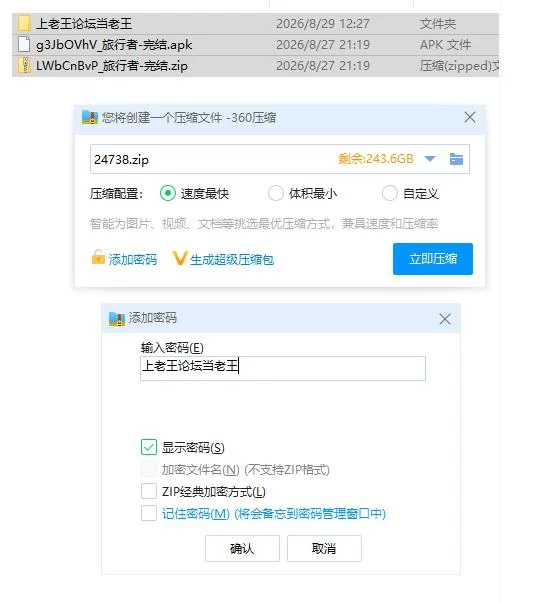
Task: Uncheck the 显示密码(S) checkbox
Action: click(149, 447)
